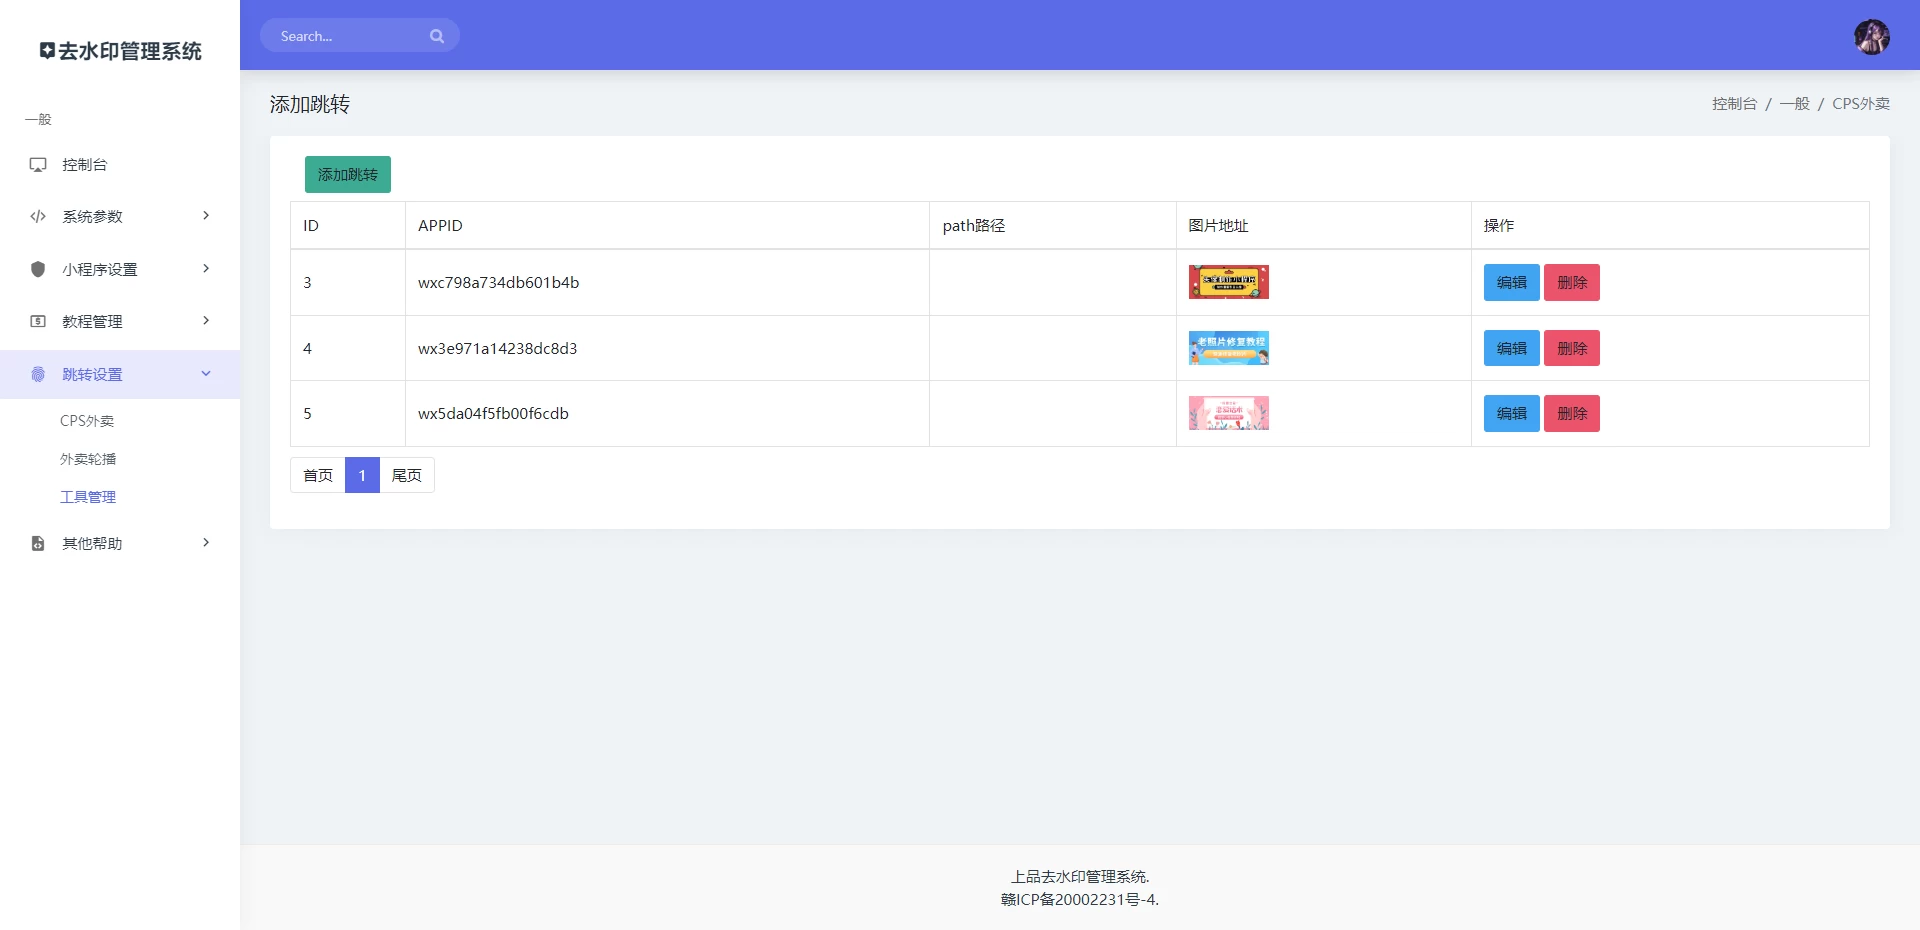Expand the 小程序设置 chevron
The image size is (1920, 930).
tap(206, 269)
